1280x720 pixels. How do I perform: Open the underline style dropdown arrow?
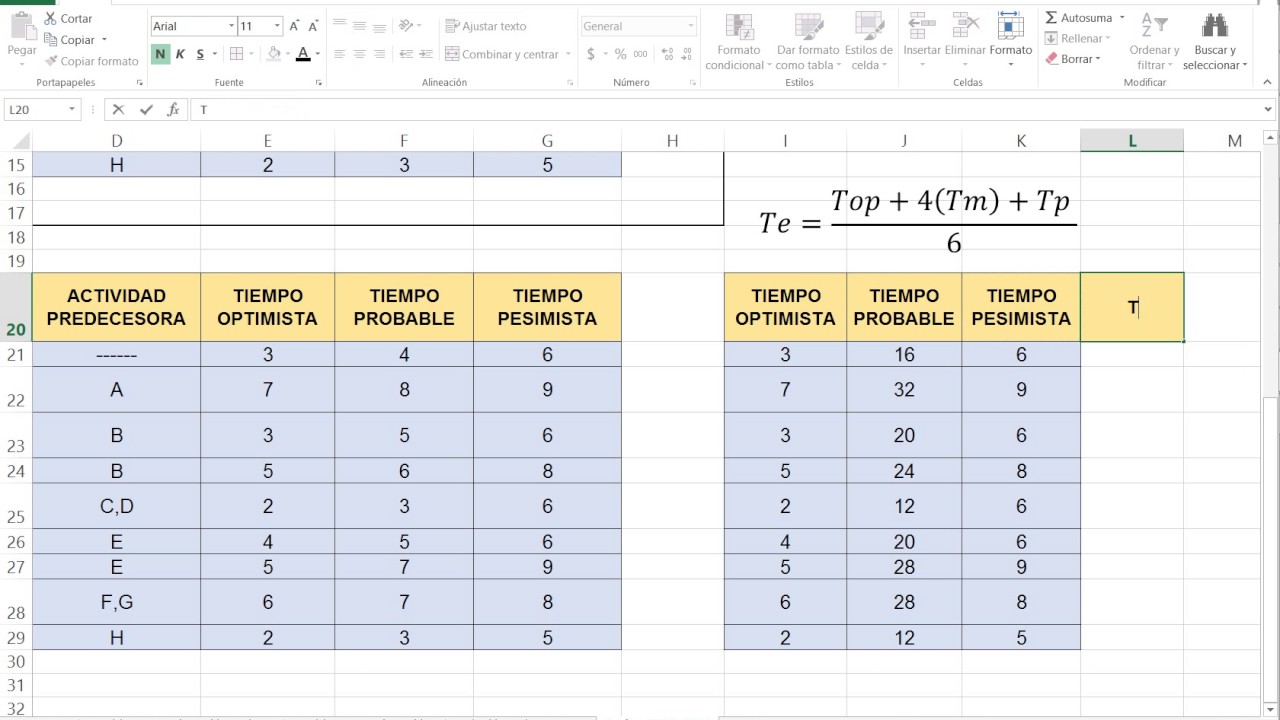pyautogui.click(x=215, y=54)
